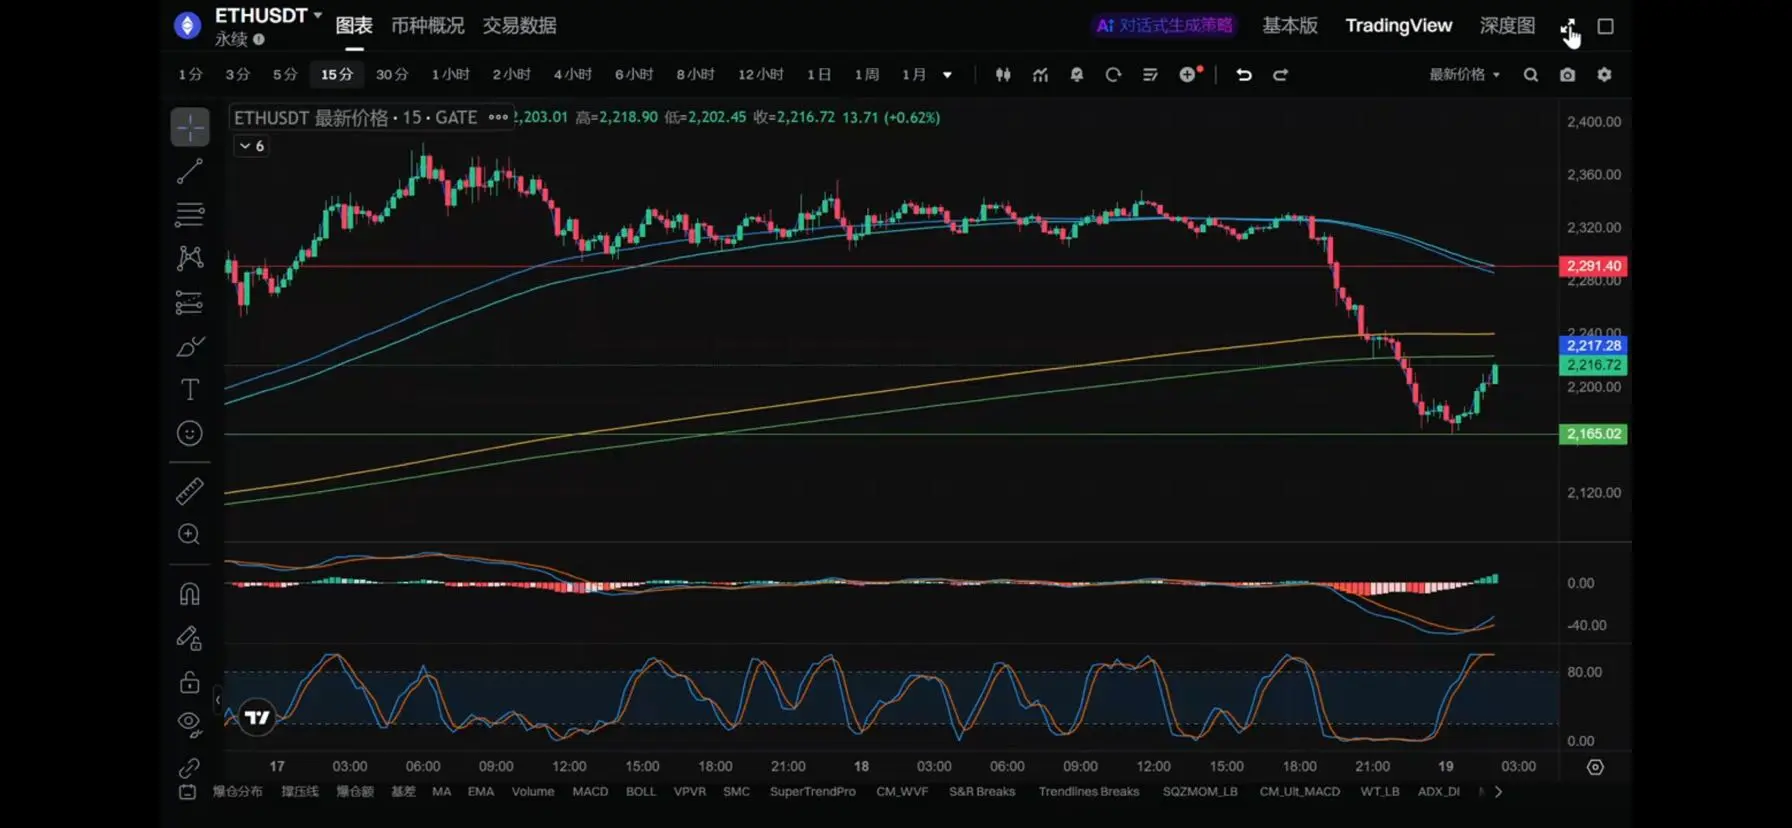Toggle lock all drawings
Screen dimensions: 1792x828
(189, 682)
